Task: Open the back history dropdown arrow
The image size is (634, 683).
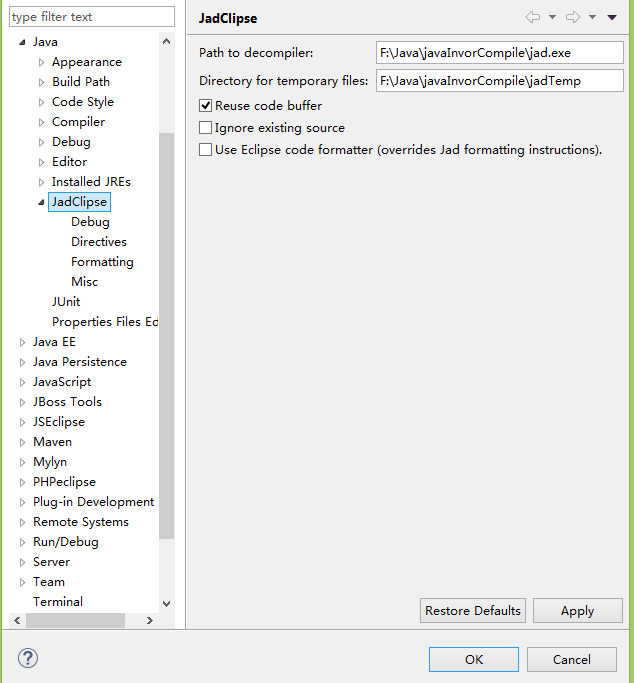Action: 552,17
